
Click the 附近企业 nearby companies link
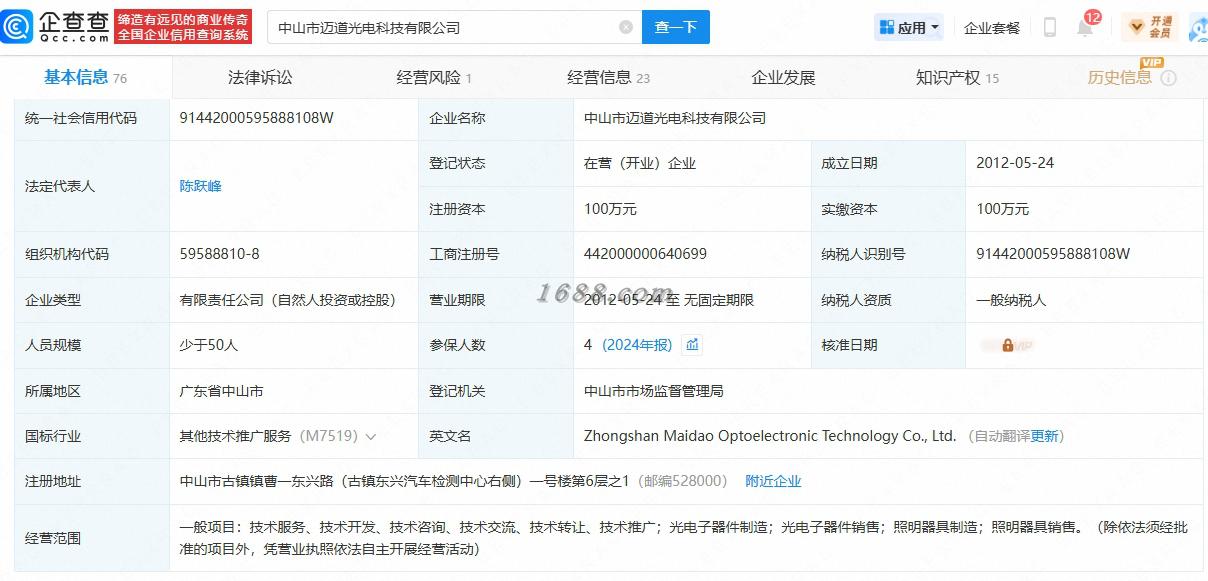[773, 481]
